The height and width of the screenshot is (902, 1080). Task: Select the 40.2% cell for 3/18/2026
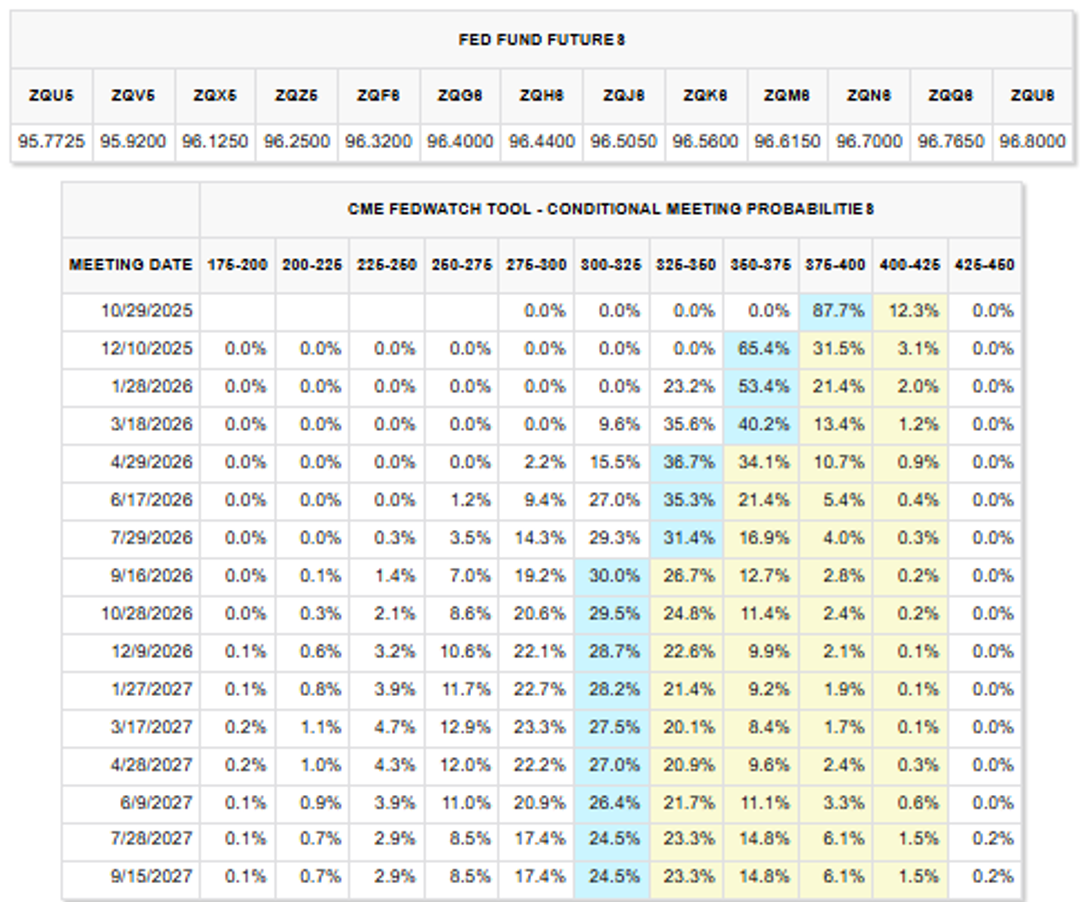click(x=764, y=424)
